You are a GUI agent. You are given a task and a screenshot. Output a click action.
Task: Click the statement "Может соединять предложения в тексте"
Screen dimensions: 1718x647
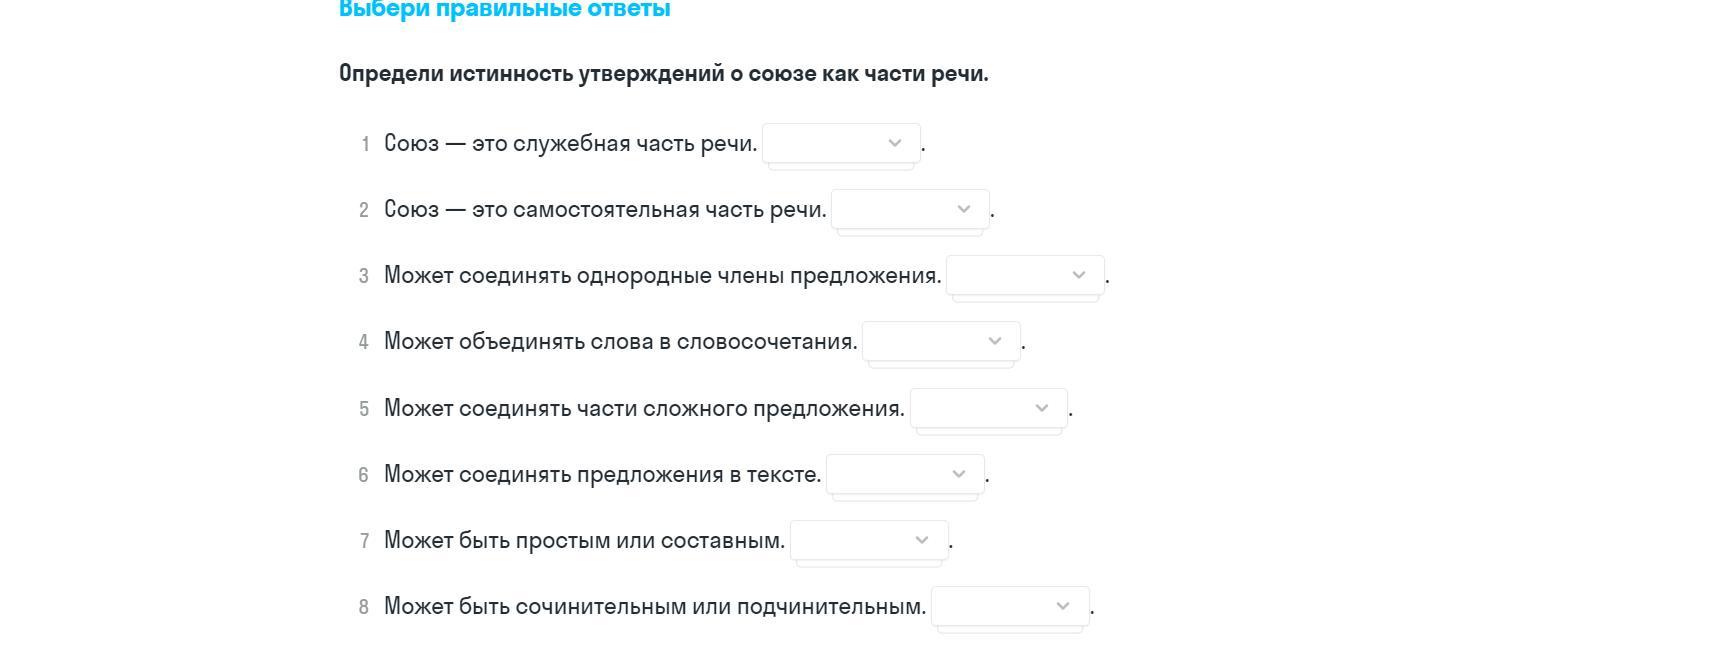(602, 475)
